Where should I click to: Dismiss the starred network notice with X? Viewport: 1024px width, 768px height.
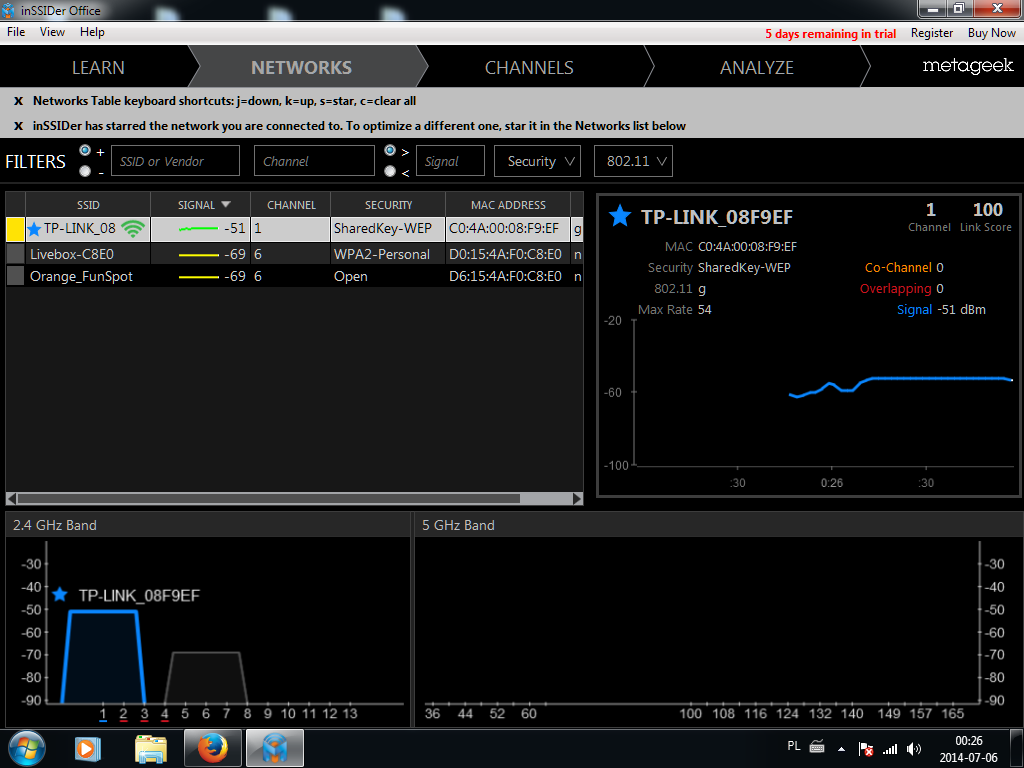18,126
